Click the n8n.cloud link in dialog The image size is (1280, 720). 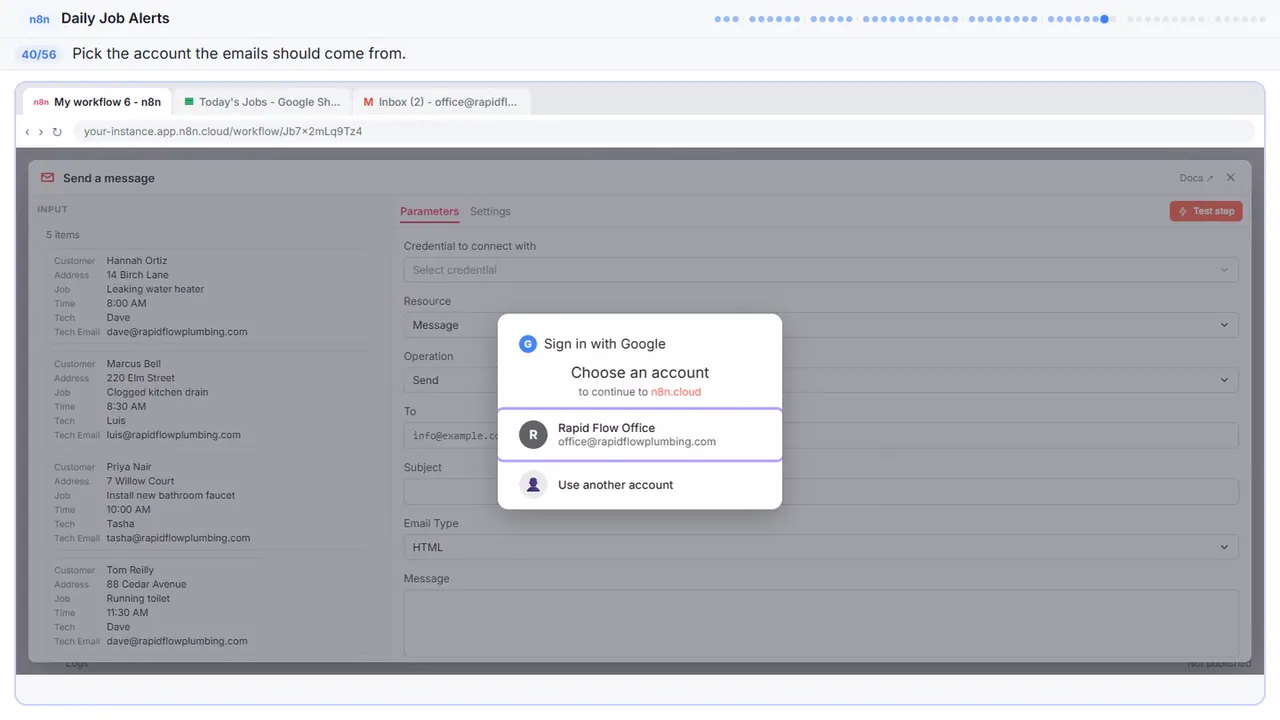[x=676, y=392]
